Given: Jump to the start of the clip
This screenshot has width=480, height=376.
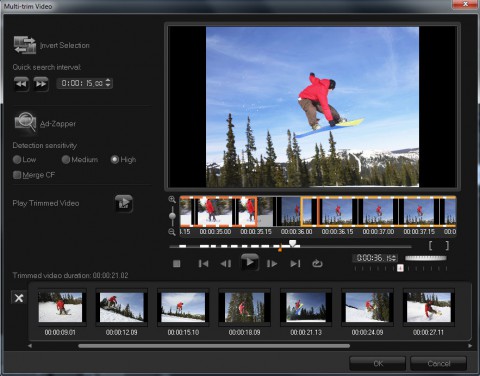Looking at the screenshot, I should (x=203, y=264).
